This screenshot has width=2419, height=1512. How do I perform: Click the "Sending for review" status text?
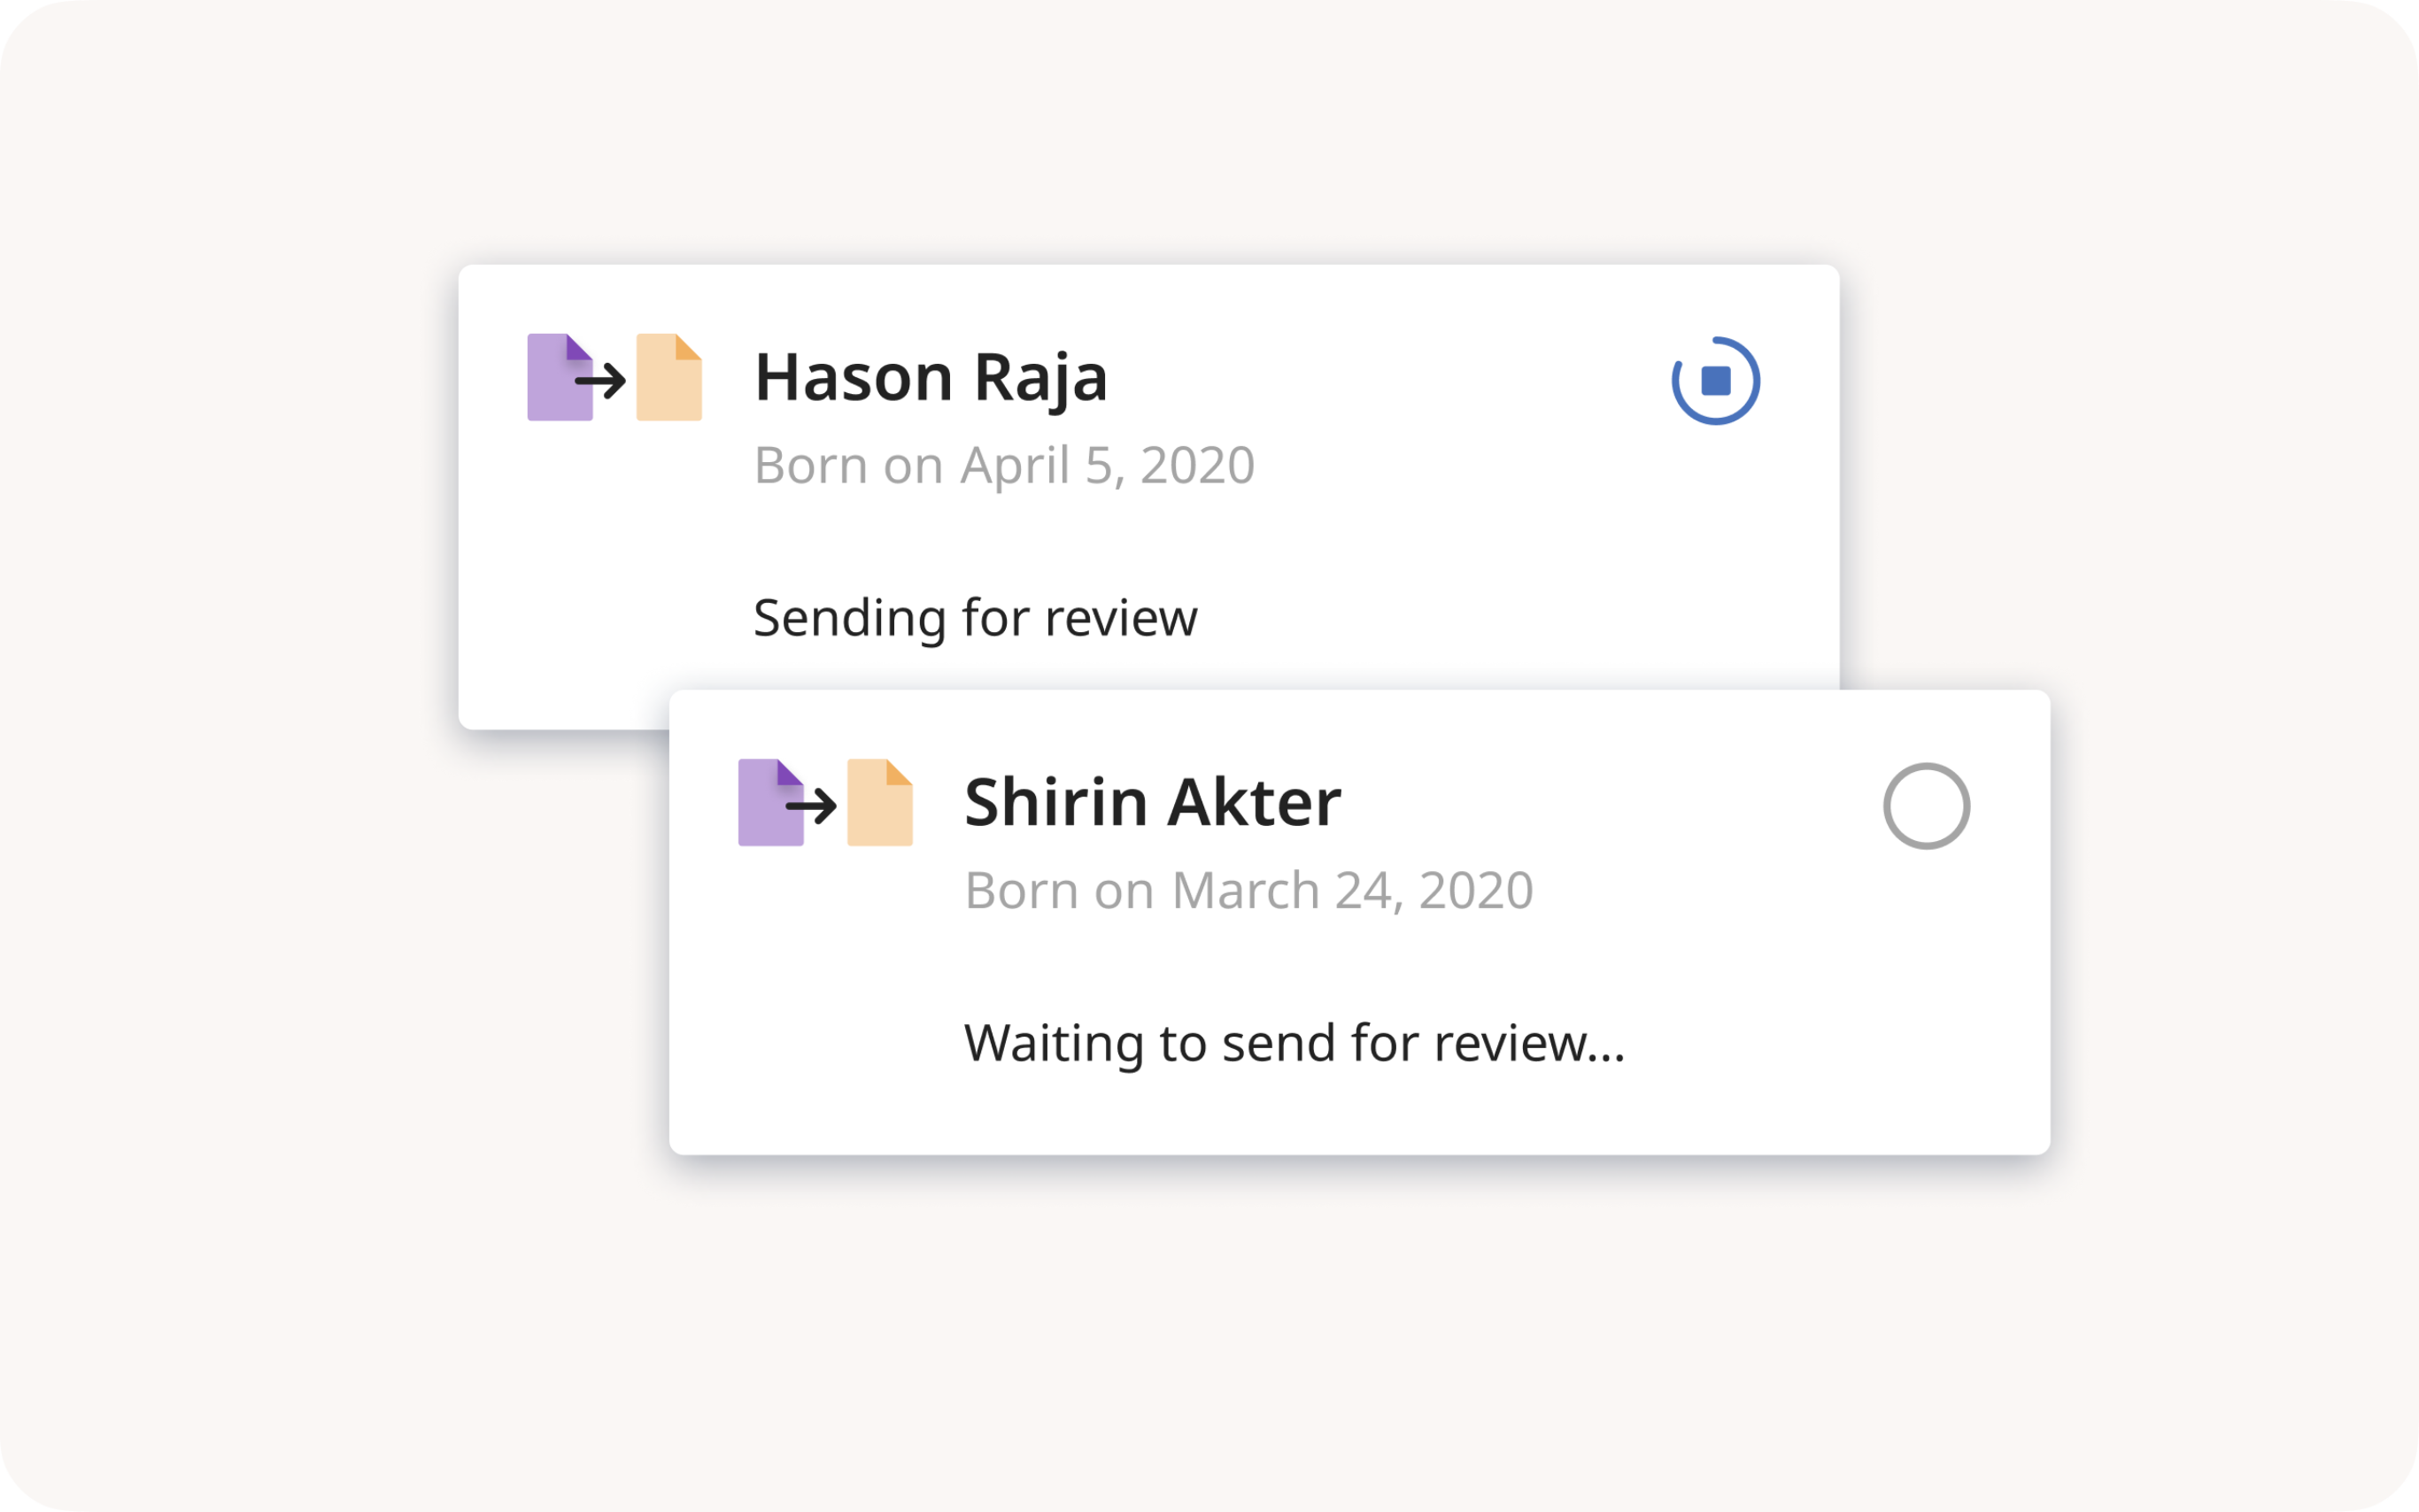[975, 618]
